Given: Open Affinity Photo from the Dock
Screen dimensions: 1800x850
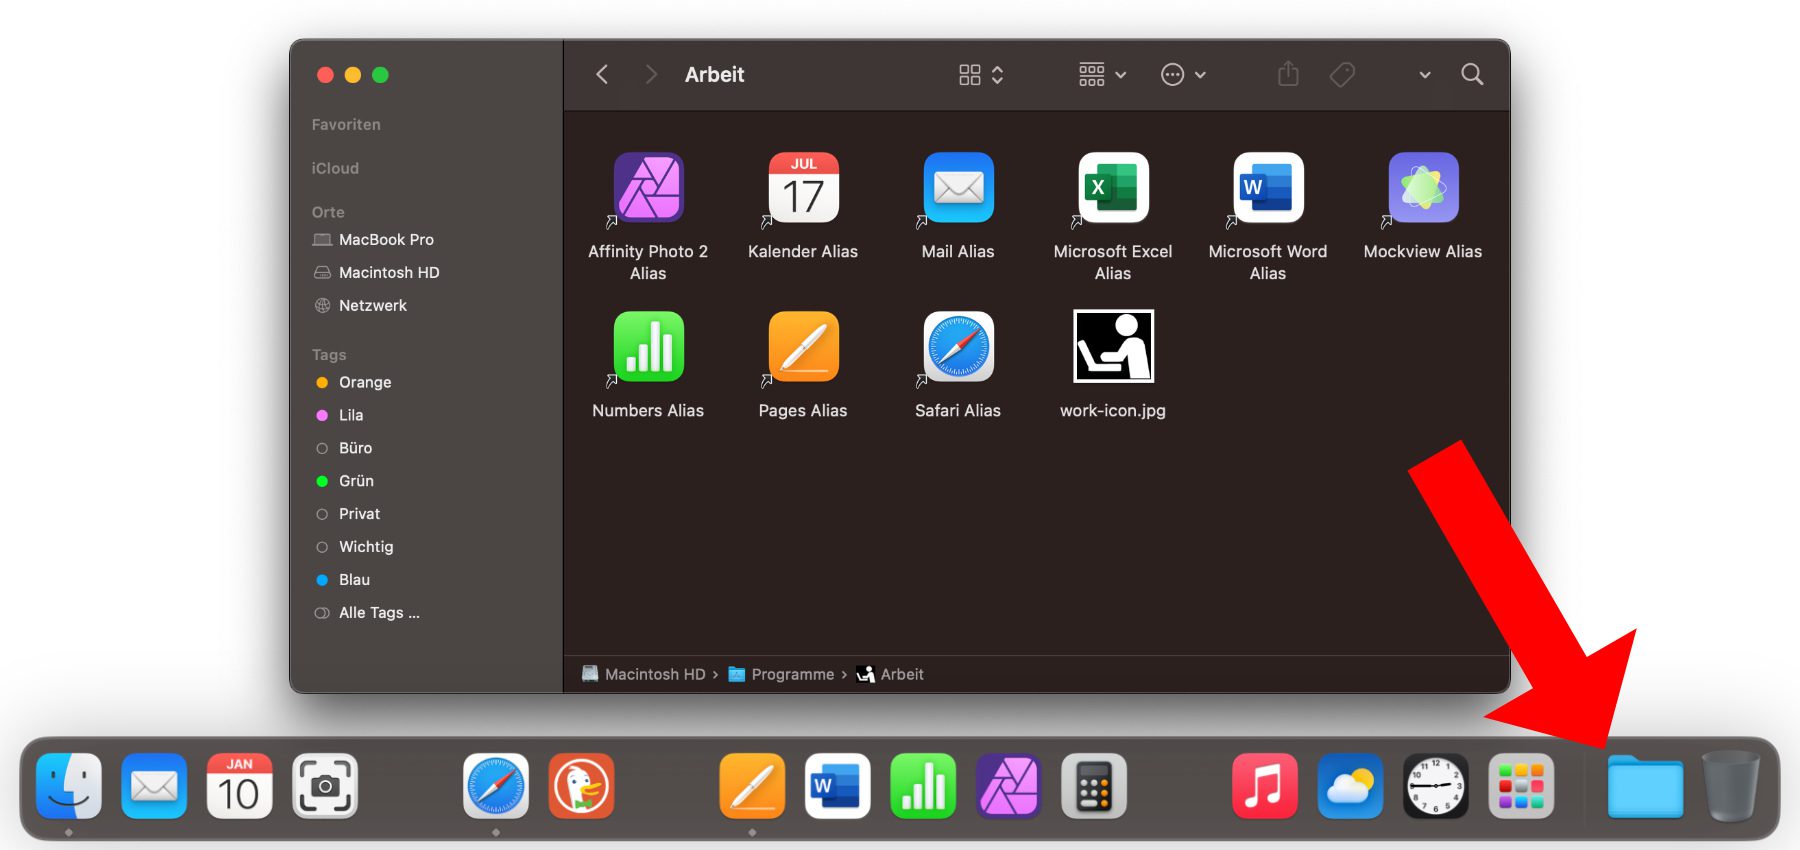Looking at the screenshot, I should tap(1008, 786).
